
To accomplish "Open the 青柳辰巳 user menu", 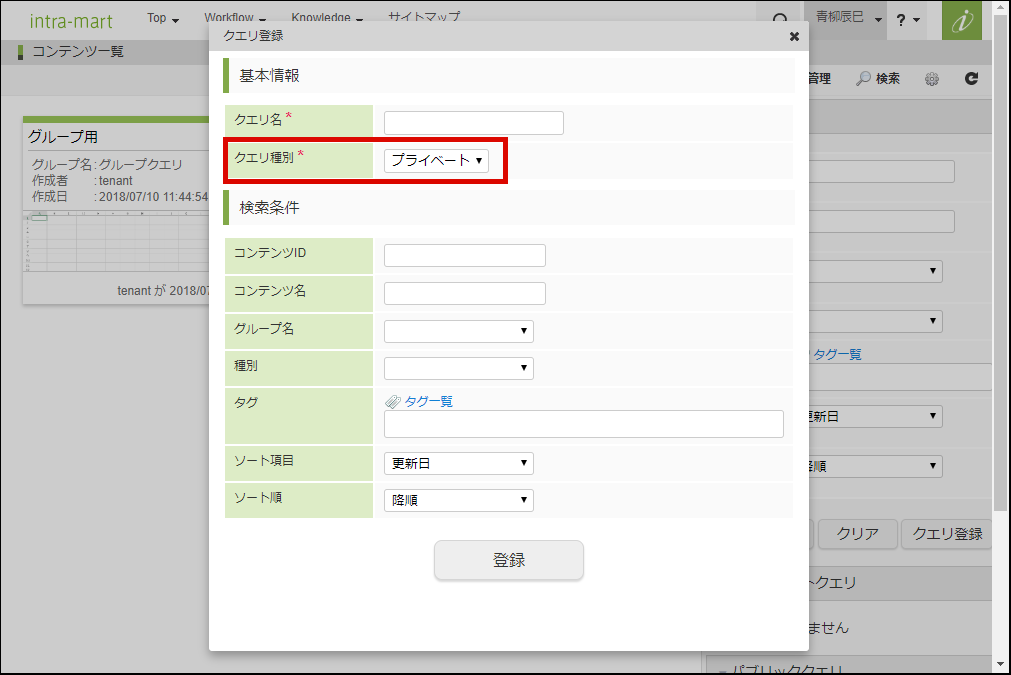I will point(848,18).
